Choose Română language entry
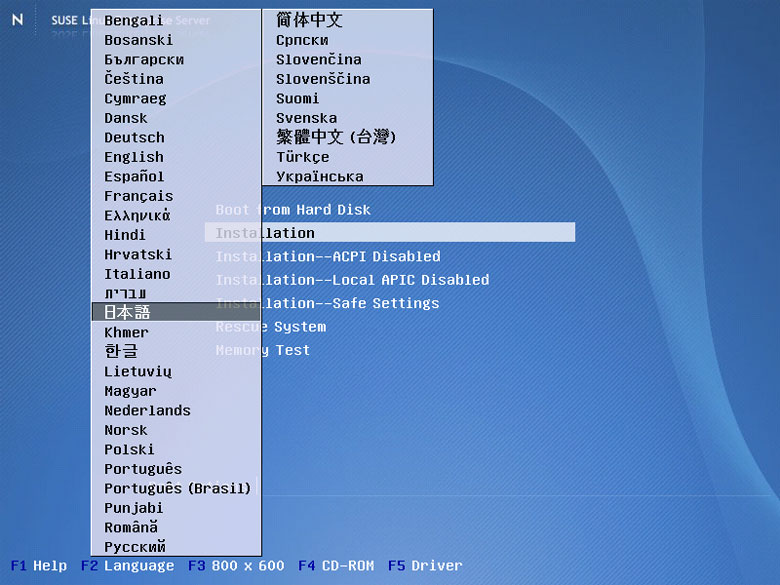Viewport: 780px width, 585px height. pos(131,527)
